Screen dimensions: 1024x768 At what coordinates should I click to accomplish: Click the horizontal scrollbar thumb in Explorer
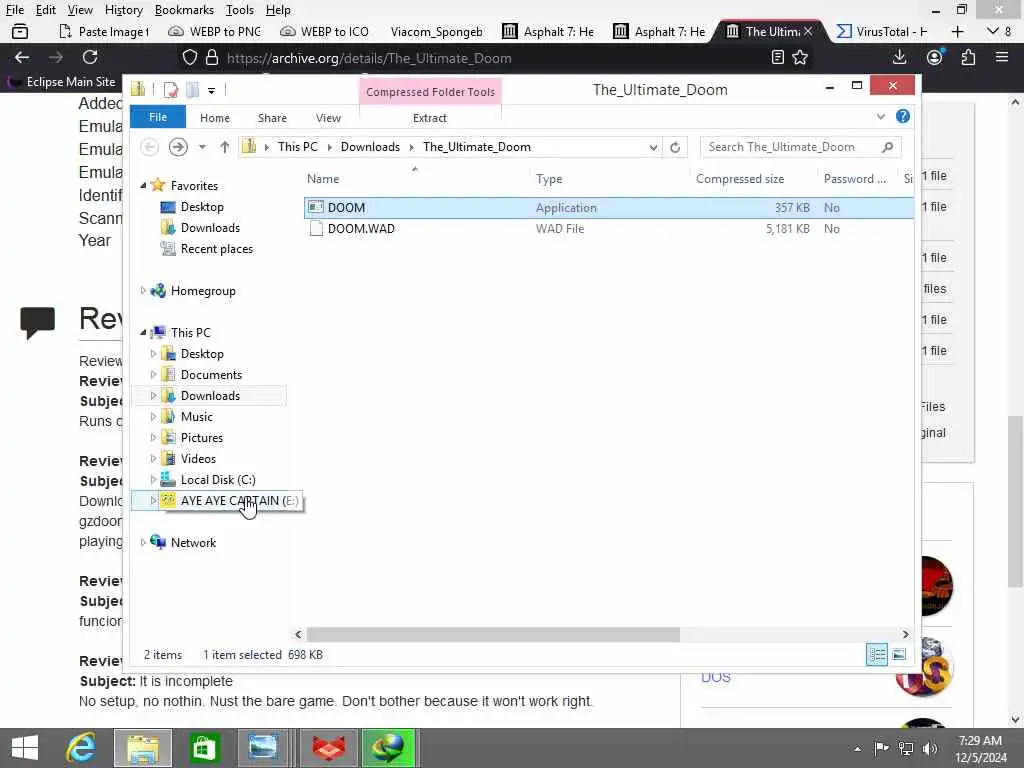point(493,634)
